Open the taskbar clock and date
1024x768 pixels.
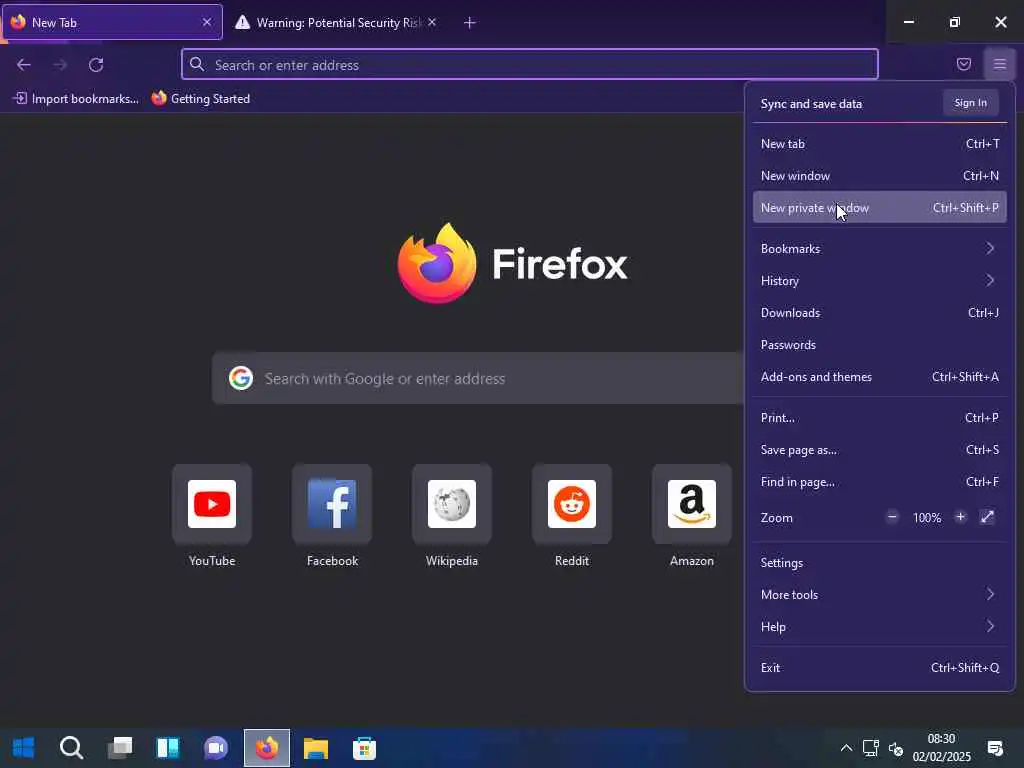point(941,748)
